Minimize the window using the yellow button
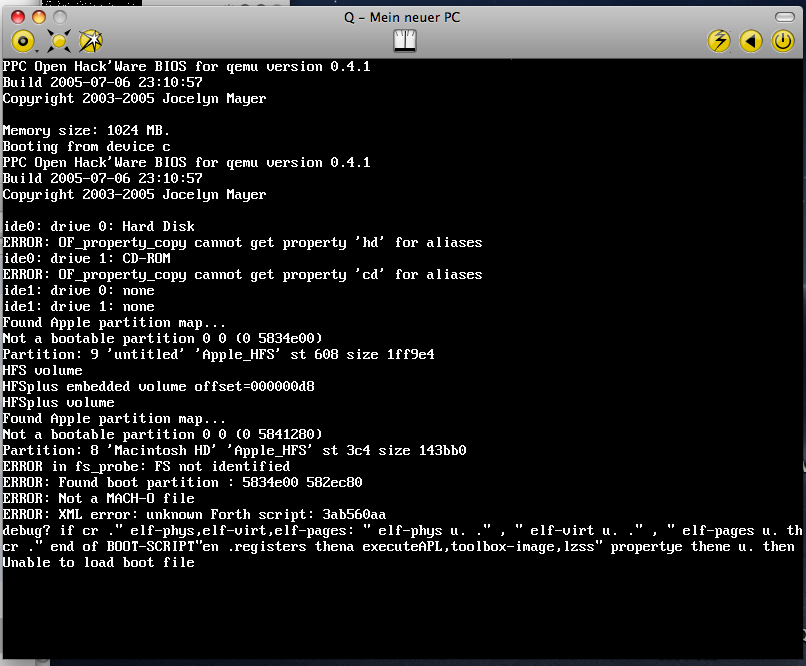806x666 pixels. click(x=39, y=17)
